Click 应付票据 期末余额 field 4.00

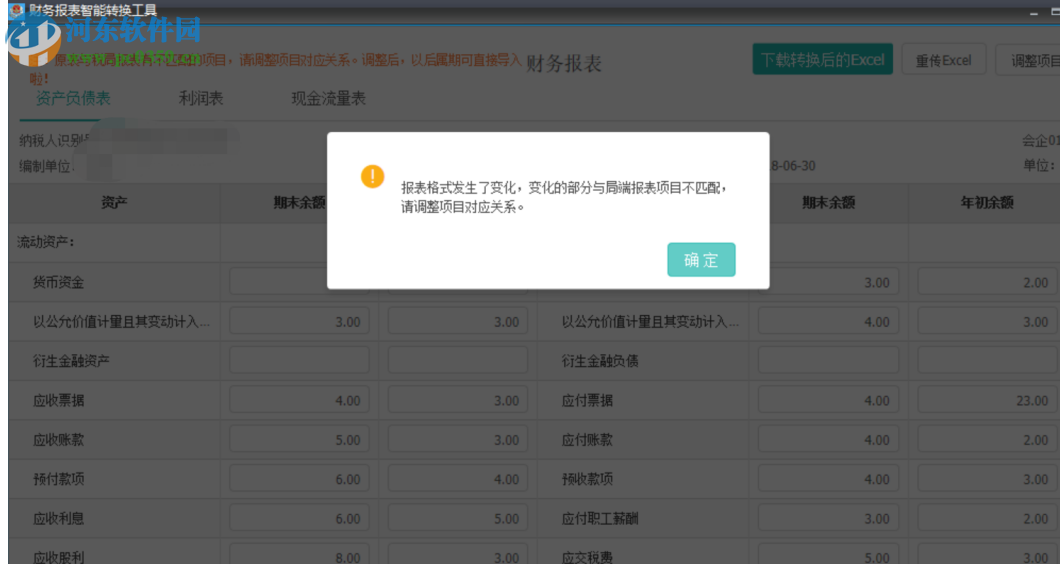pyautogui.click(x=828, y=400)
